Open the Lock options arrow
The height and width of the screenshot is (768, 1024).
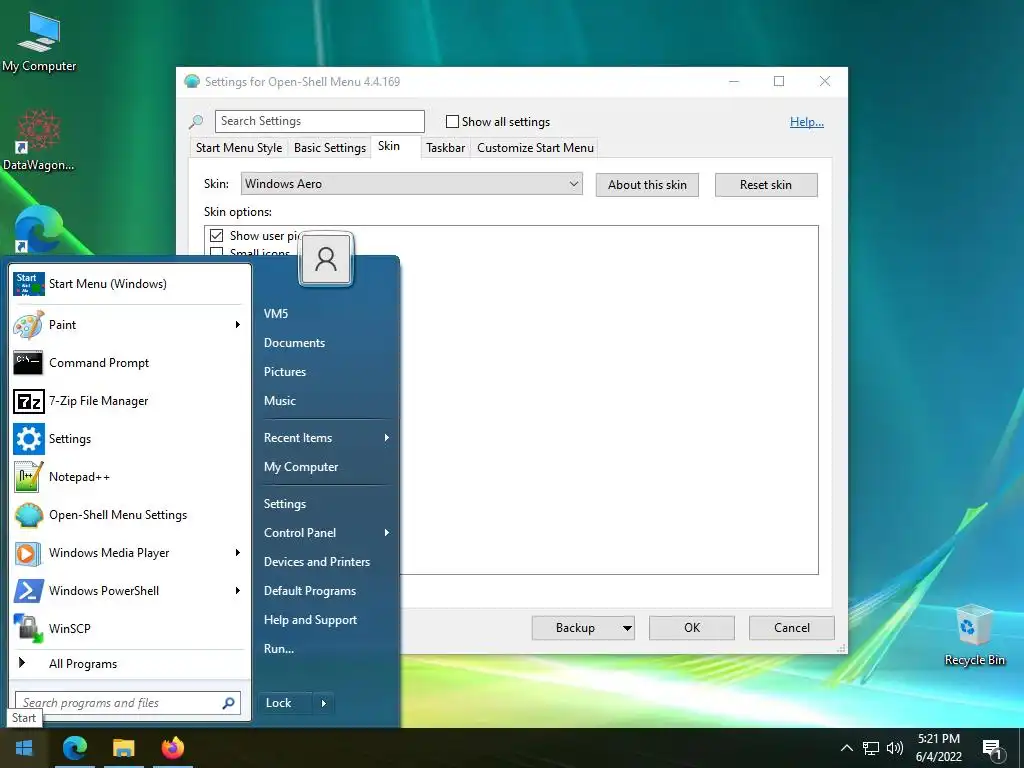[x=323, y=703]
